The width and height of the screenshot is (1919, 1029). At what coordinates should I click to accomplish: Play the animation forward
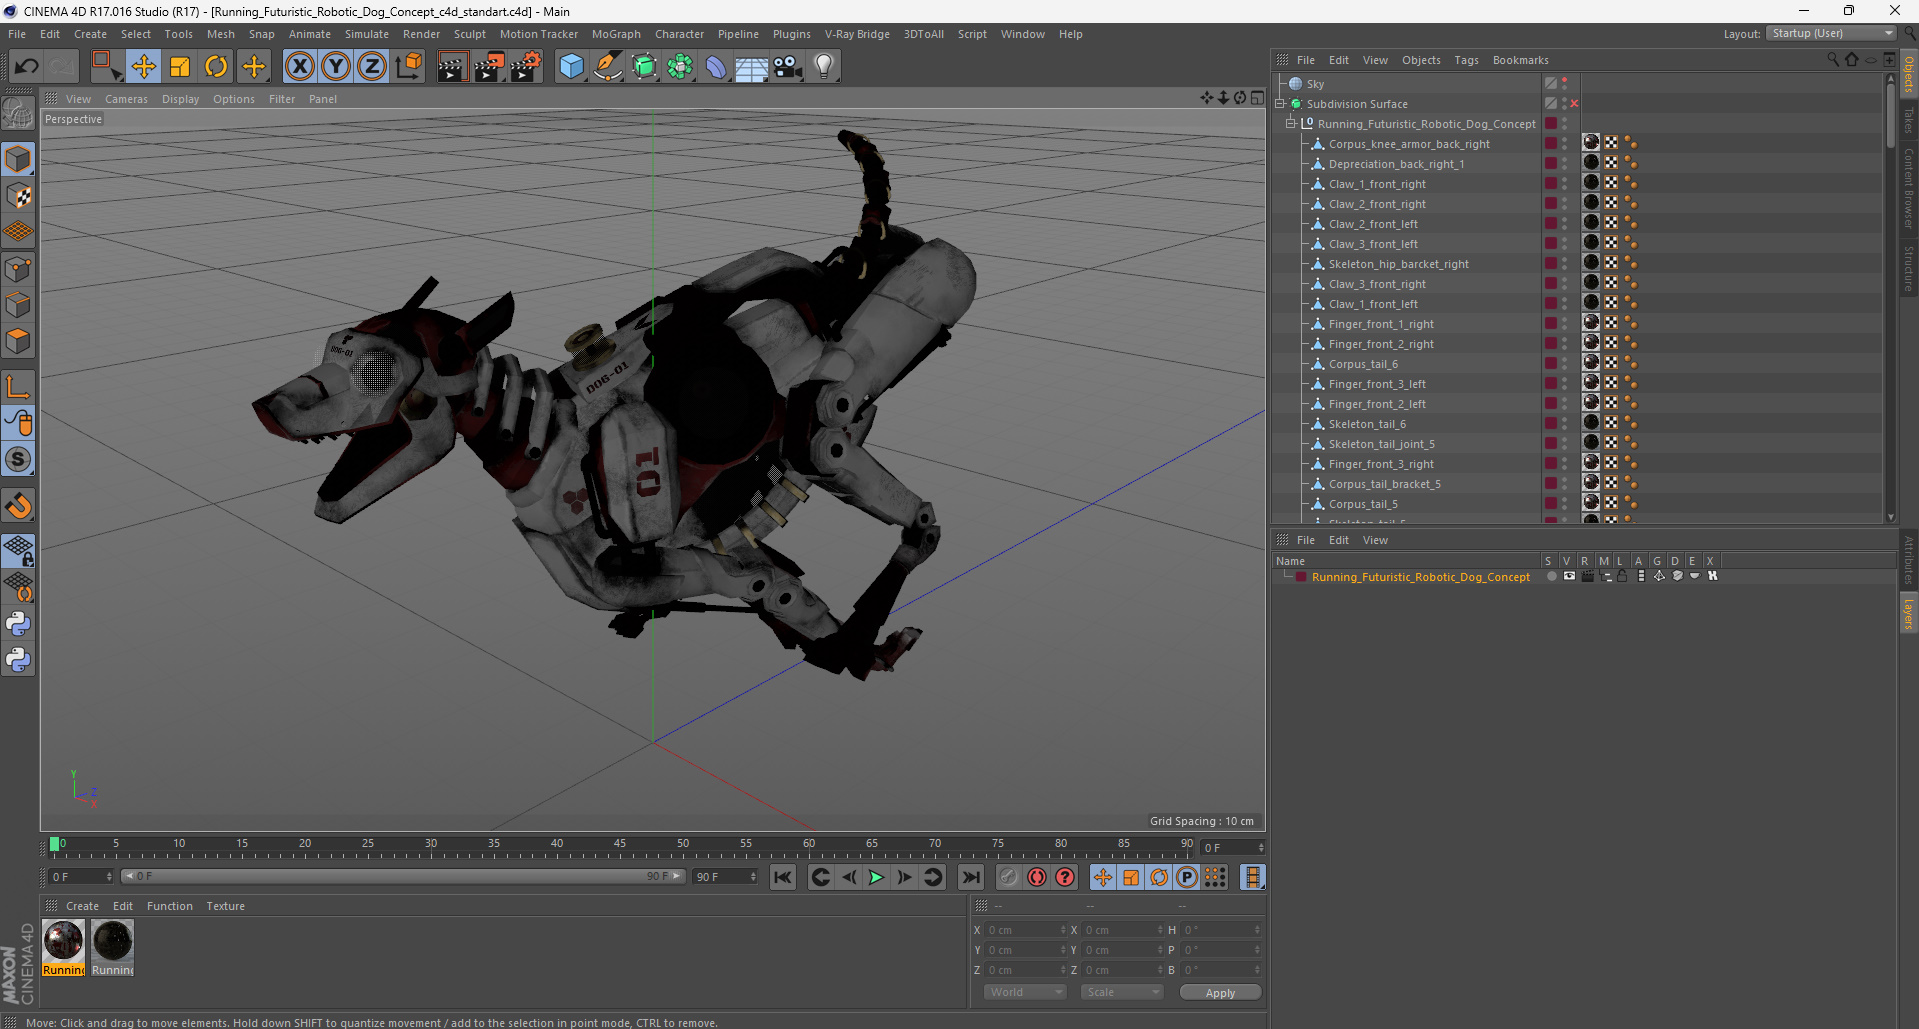(876, 877)
